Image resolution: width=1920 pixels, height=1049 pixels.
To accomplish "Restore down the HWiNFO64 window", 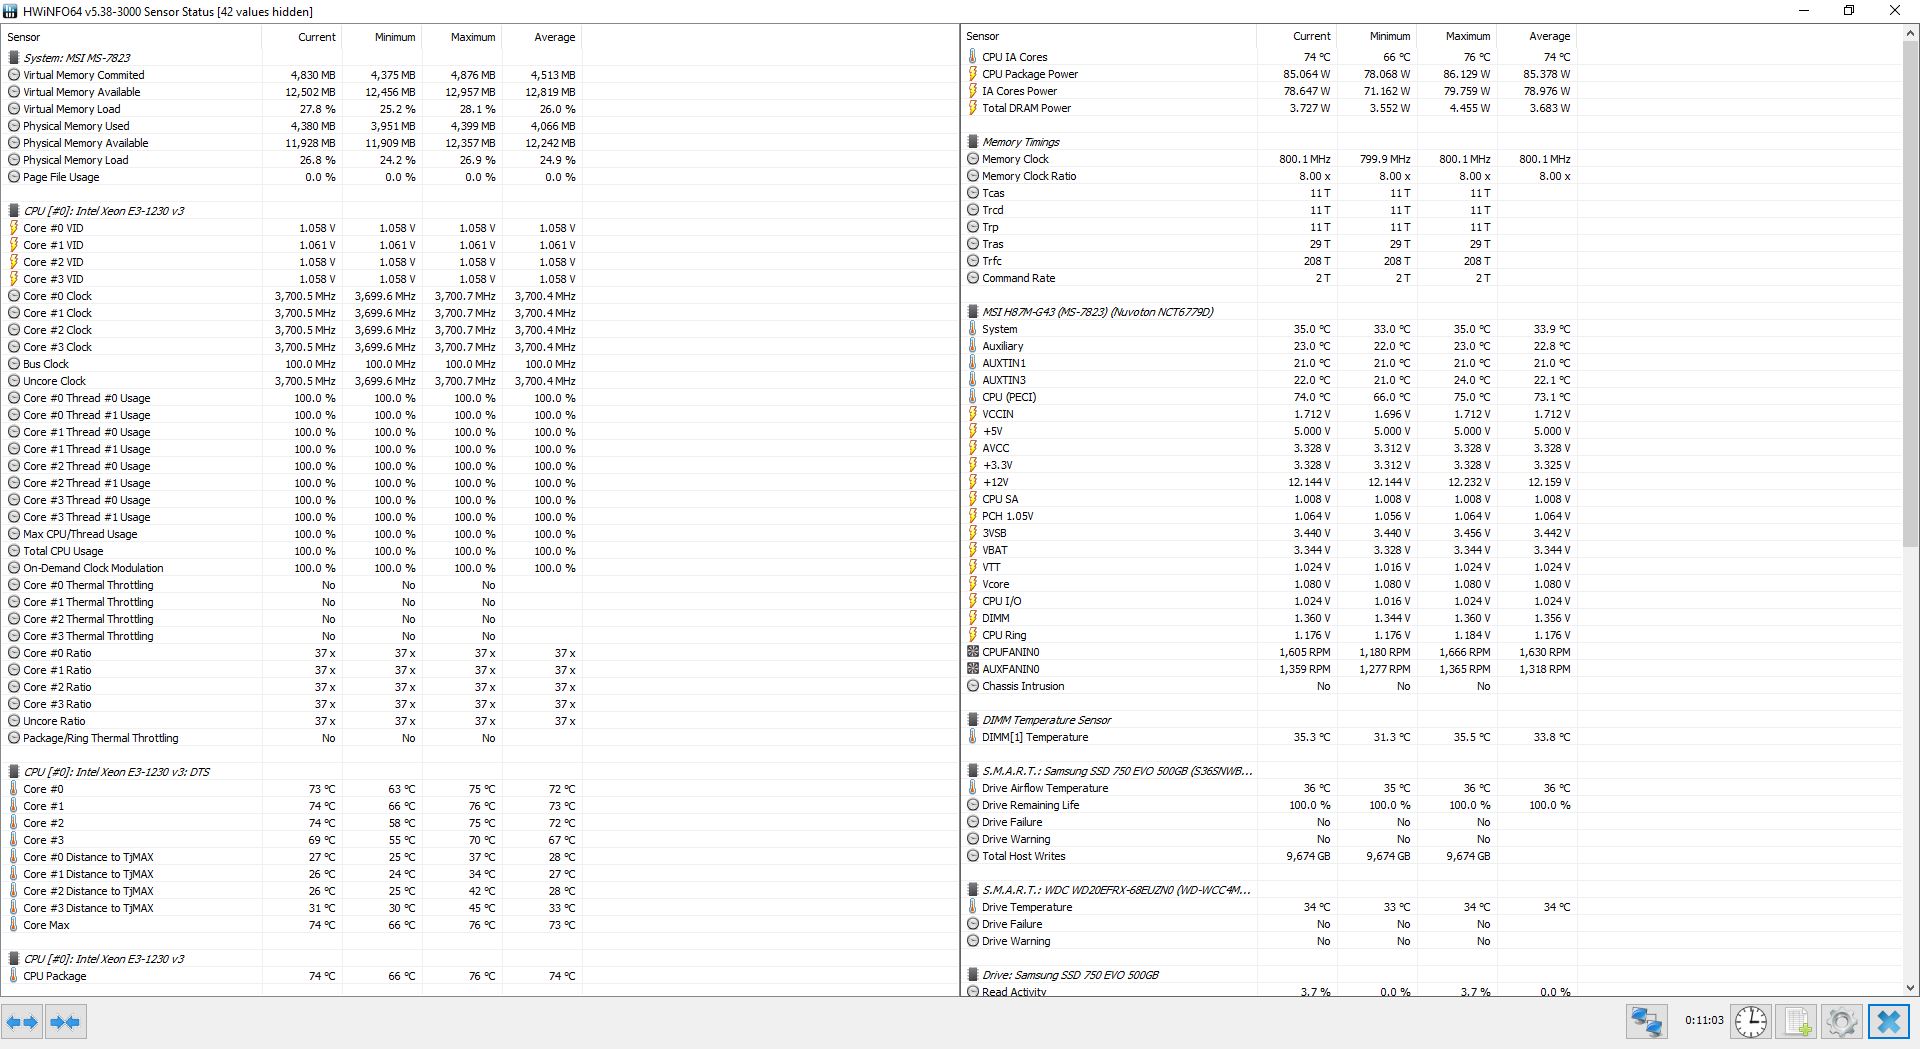I will click(1849, 11).
